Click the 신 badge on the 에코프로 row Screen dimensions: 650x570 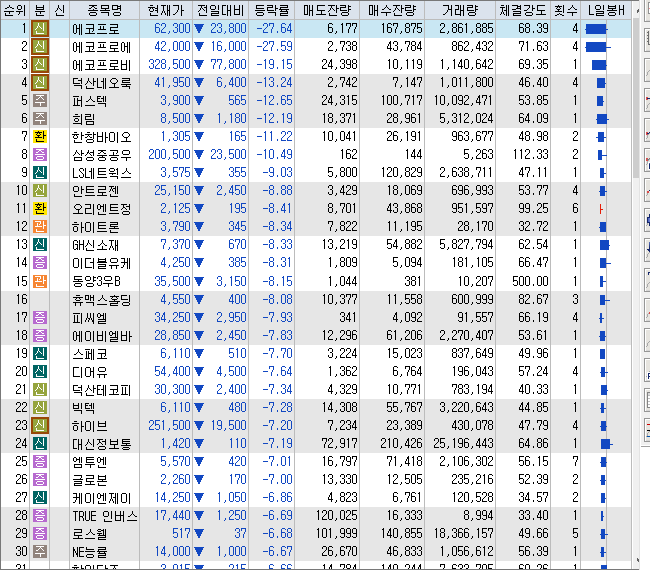40,29
